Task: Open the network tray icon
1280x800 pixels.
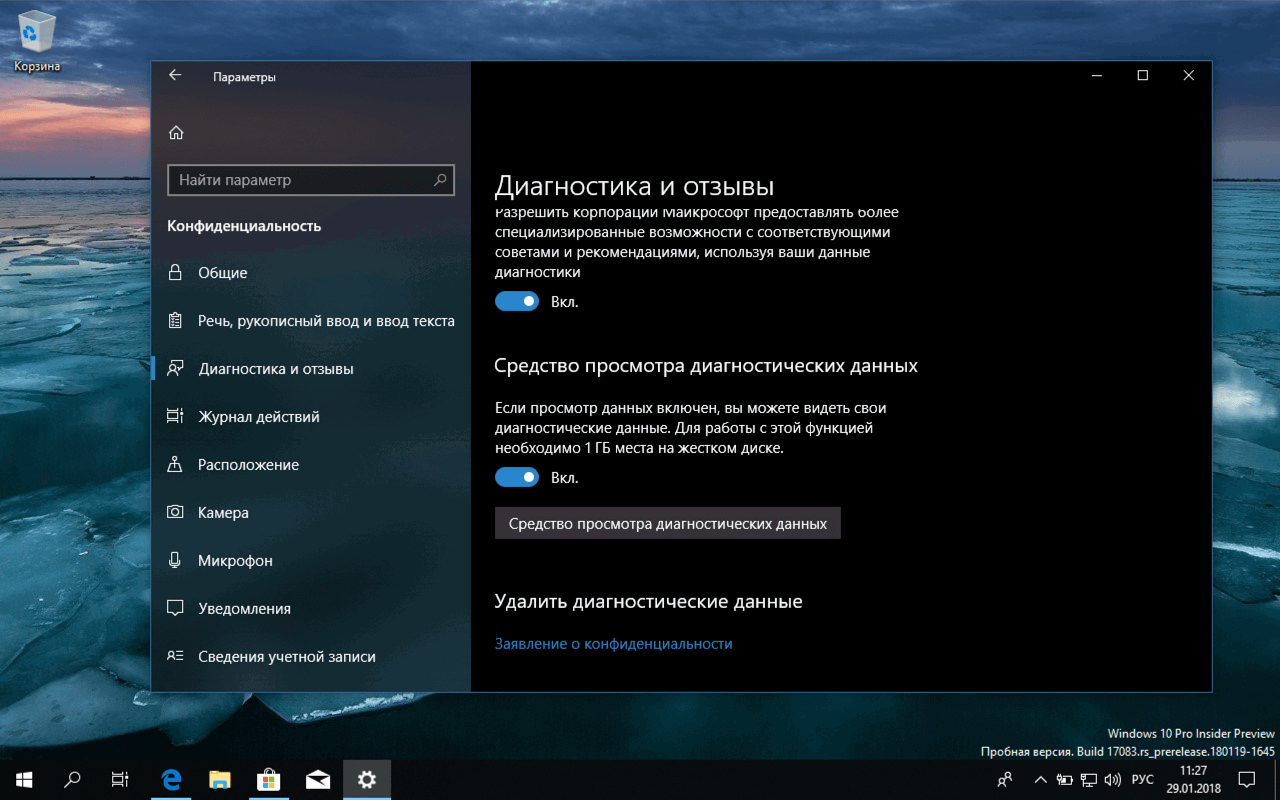Action: pos(1088,780)
